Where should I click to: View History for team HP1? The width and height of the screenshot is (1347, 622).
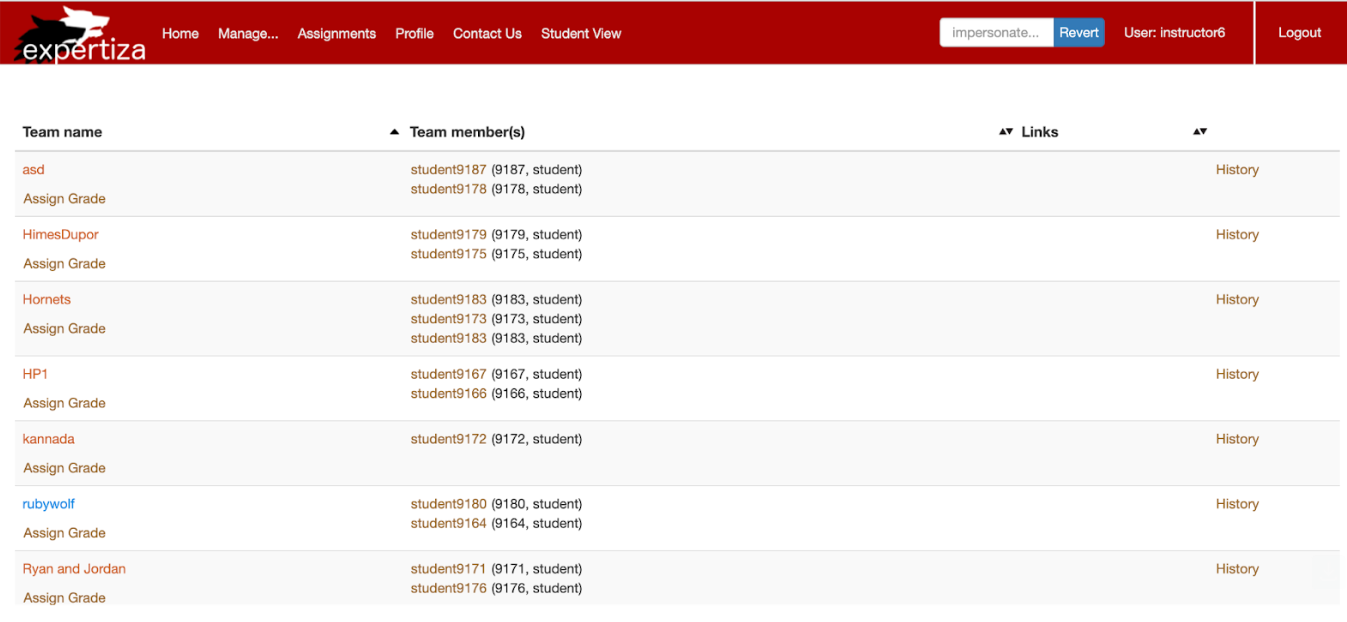1237,374
